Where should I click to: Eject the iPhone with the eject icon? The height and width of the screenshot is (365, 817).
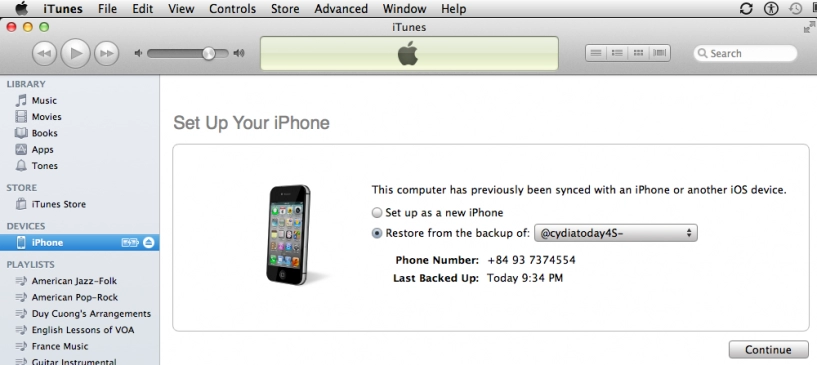click(148, 243)
